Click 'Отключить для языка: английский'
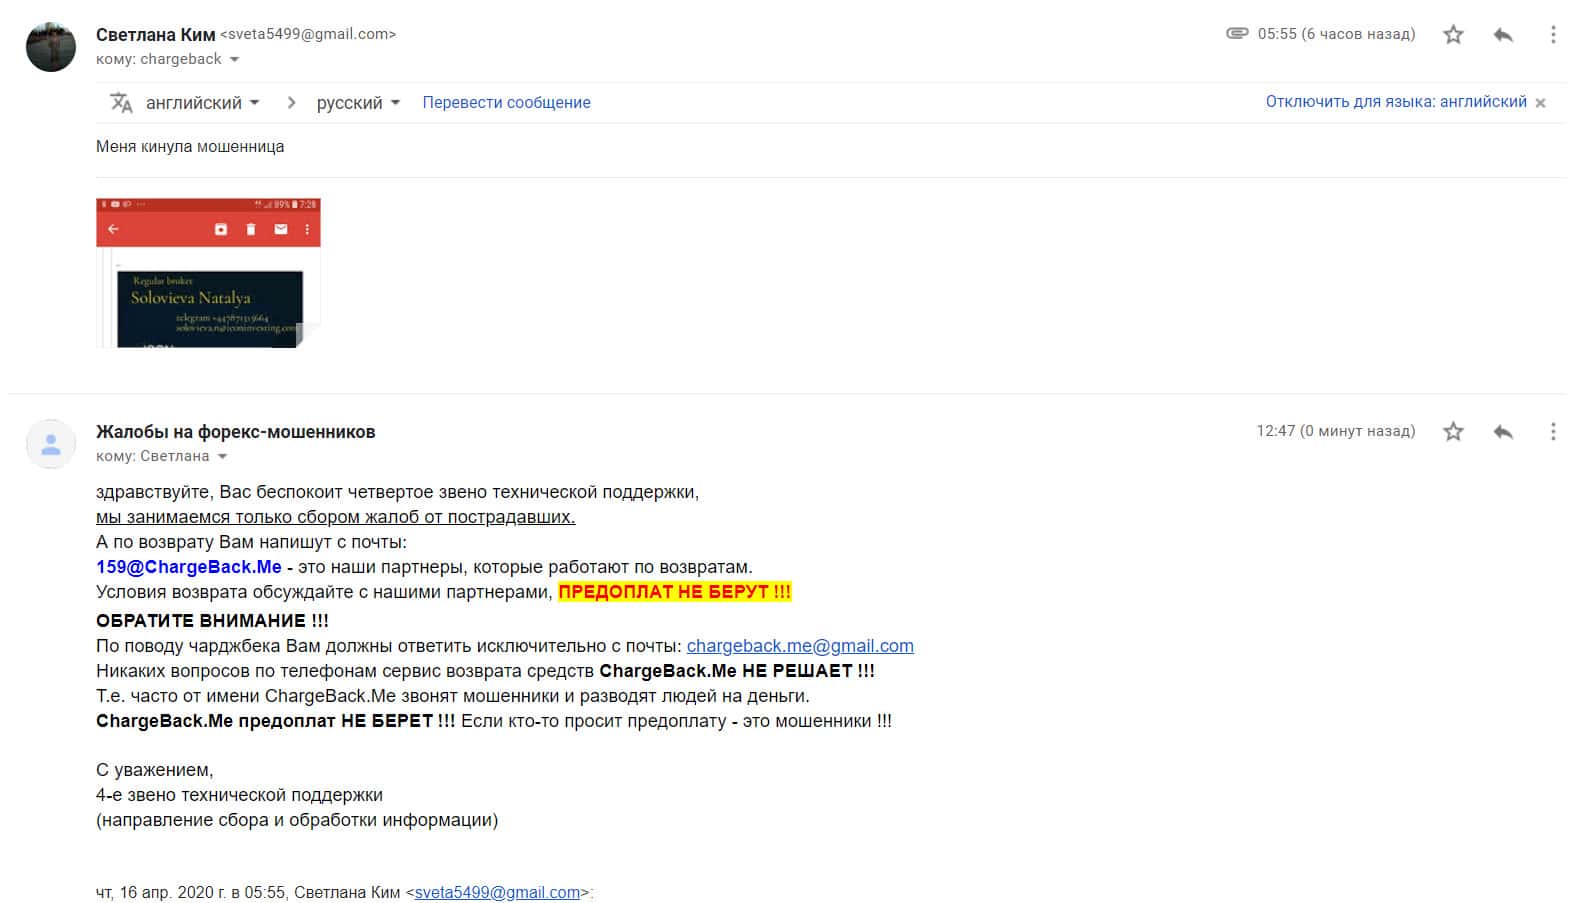Viewport: 1584px width, 903px height. click(x=1396, y=102)
